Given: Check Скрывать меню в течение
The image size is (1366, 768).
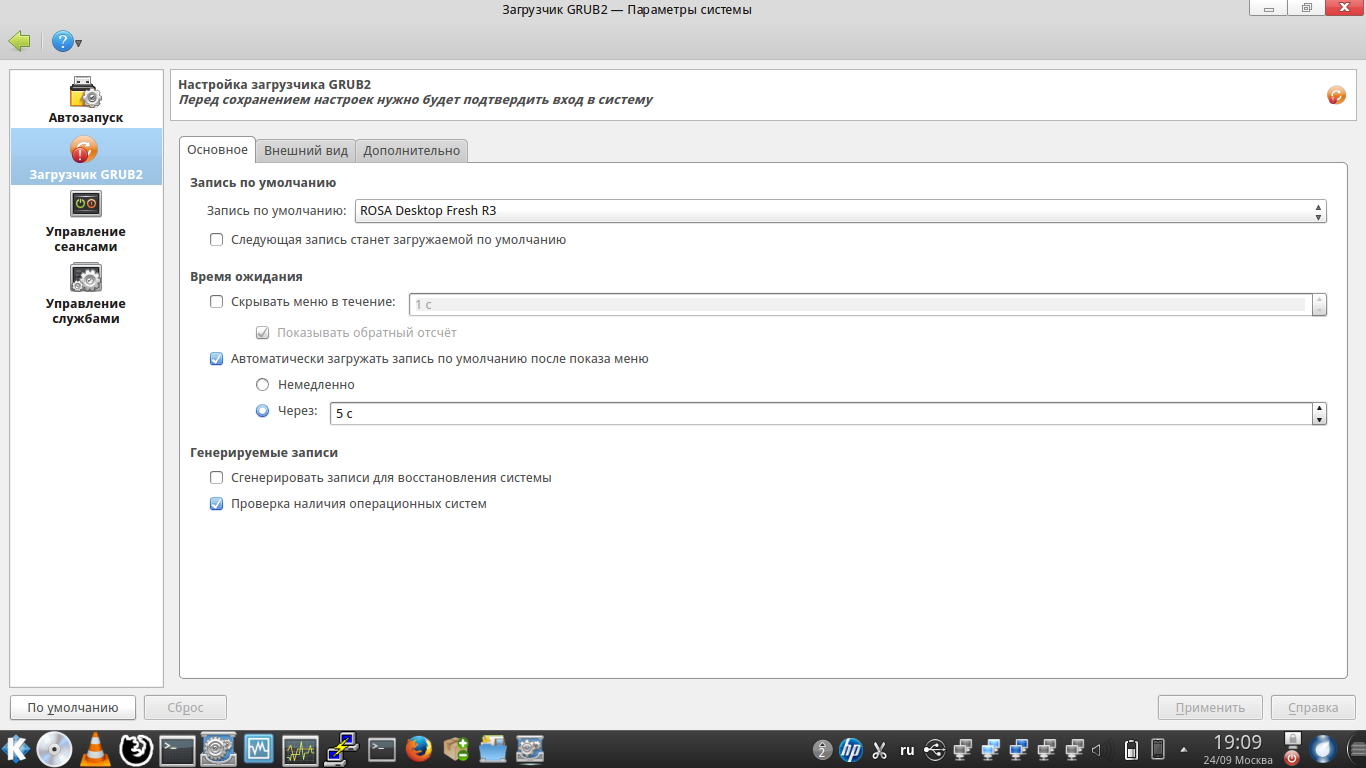Looking at the screenshot, I should pos(216,302).
